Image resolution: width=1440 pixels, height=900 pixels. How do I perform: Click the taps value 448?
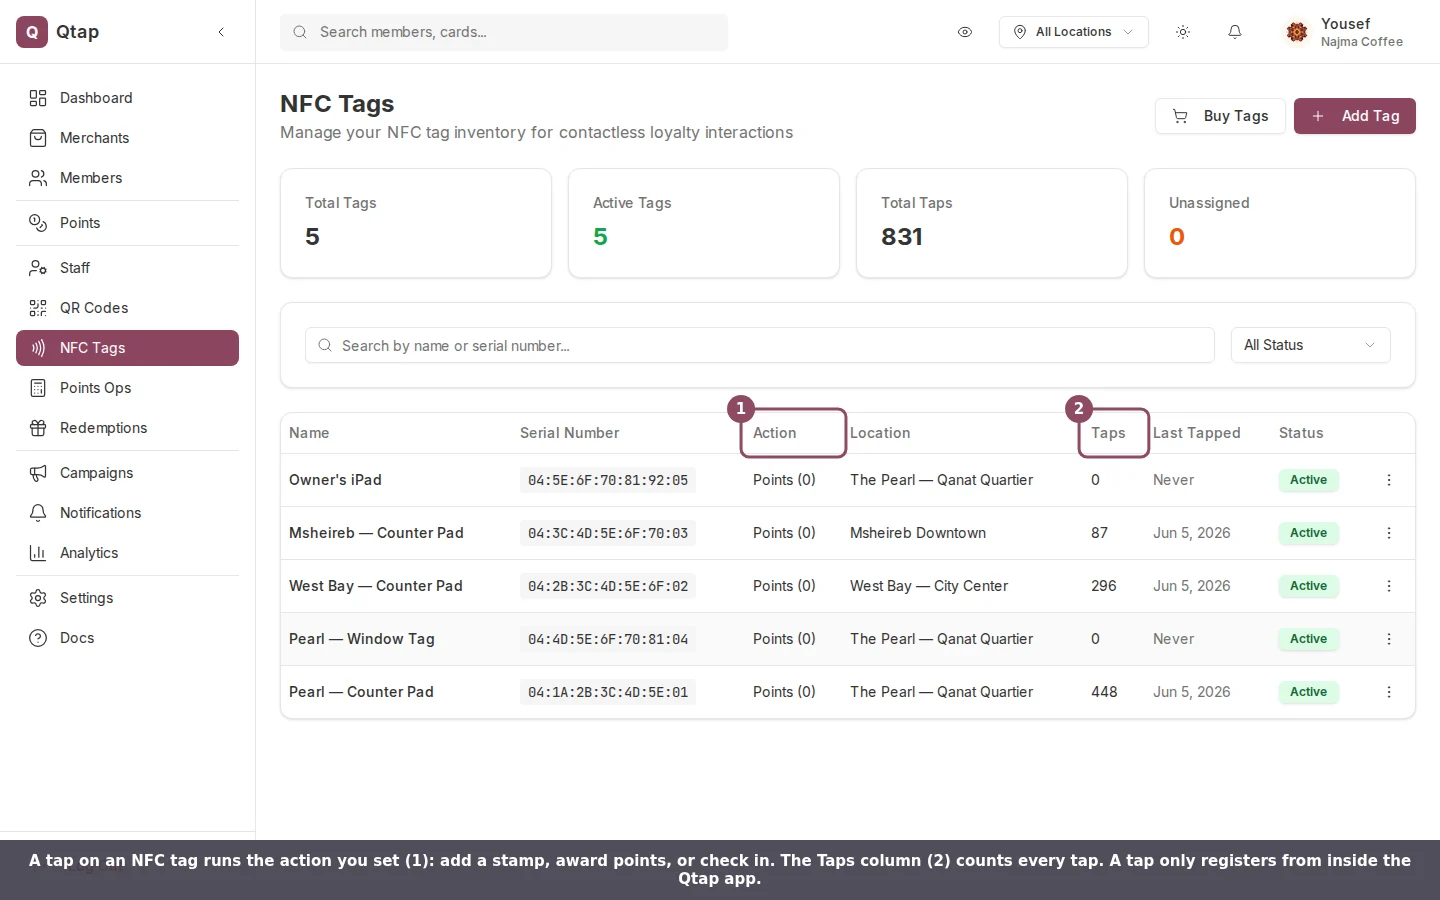point(1104,692)
